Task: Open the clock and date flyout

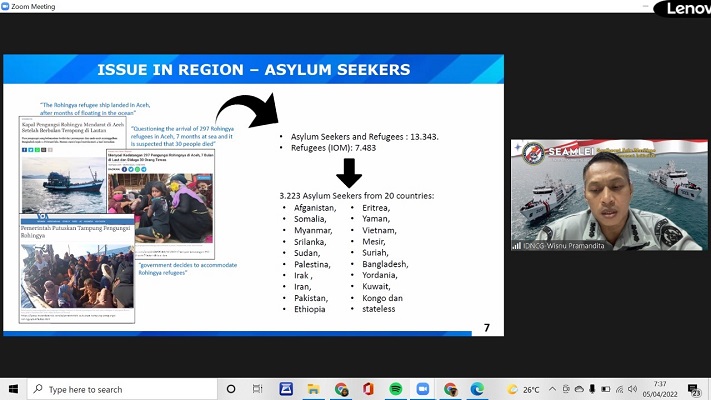Action: pyautogui.click(x=661, y=389)
